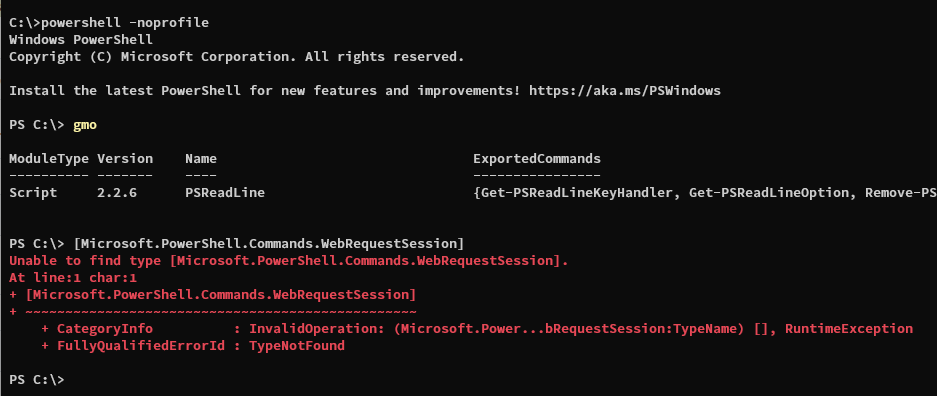Click the 'At line:1 char:1' error text
Image resolution: width=937 pixels, height=396 pixels.
pyautogui.click(x=73, y=278)
